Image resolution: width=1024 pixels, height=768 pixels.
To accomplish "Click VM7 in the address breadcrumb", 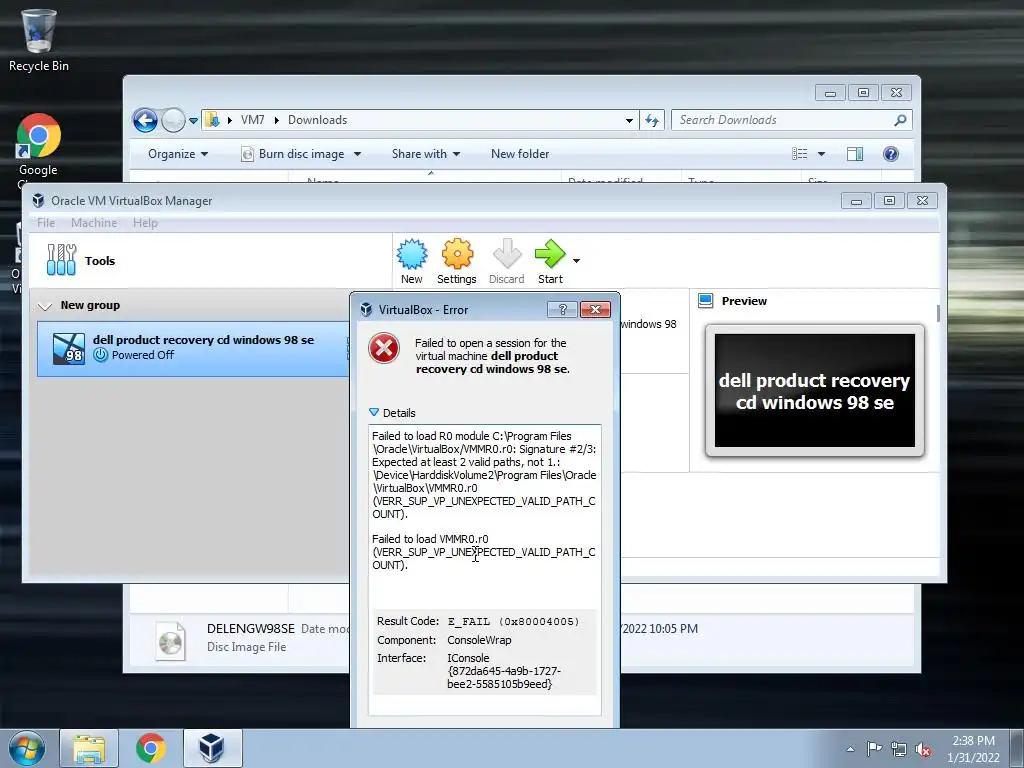I will point(252,120).
